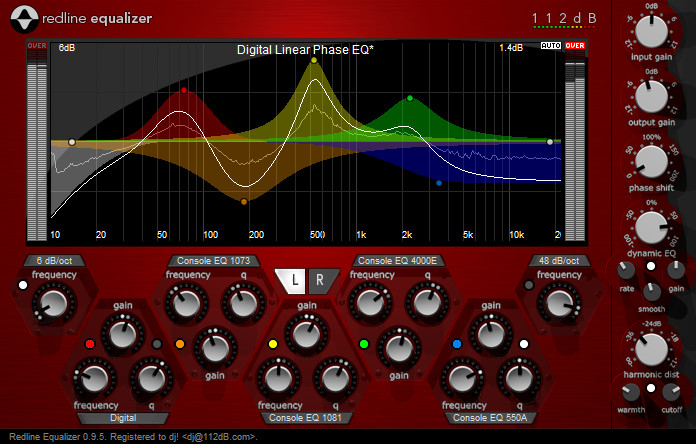Click the Console EQ 1073 frequency knob
696x444 pixels.
coord(186,305)
